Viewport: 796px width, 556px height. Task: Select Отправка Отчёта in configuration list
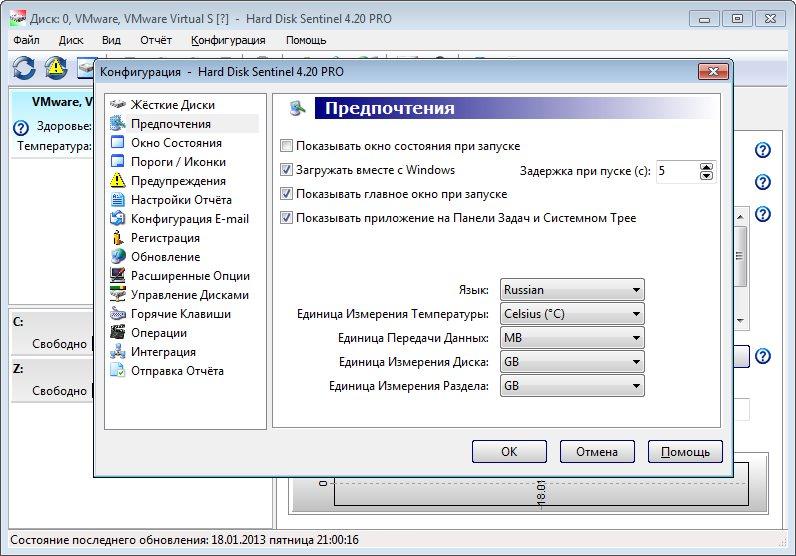(x=177, y=371)
